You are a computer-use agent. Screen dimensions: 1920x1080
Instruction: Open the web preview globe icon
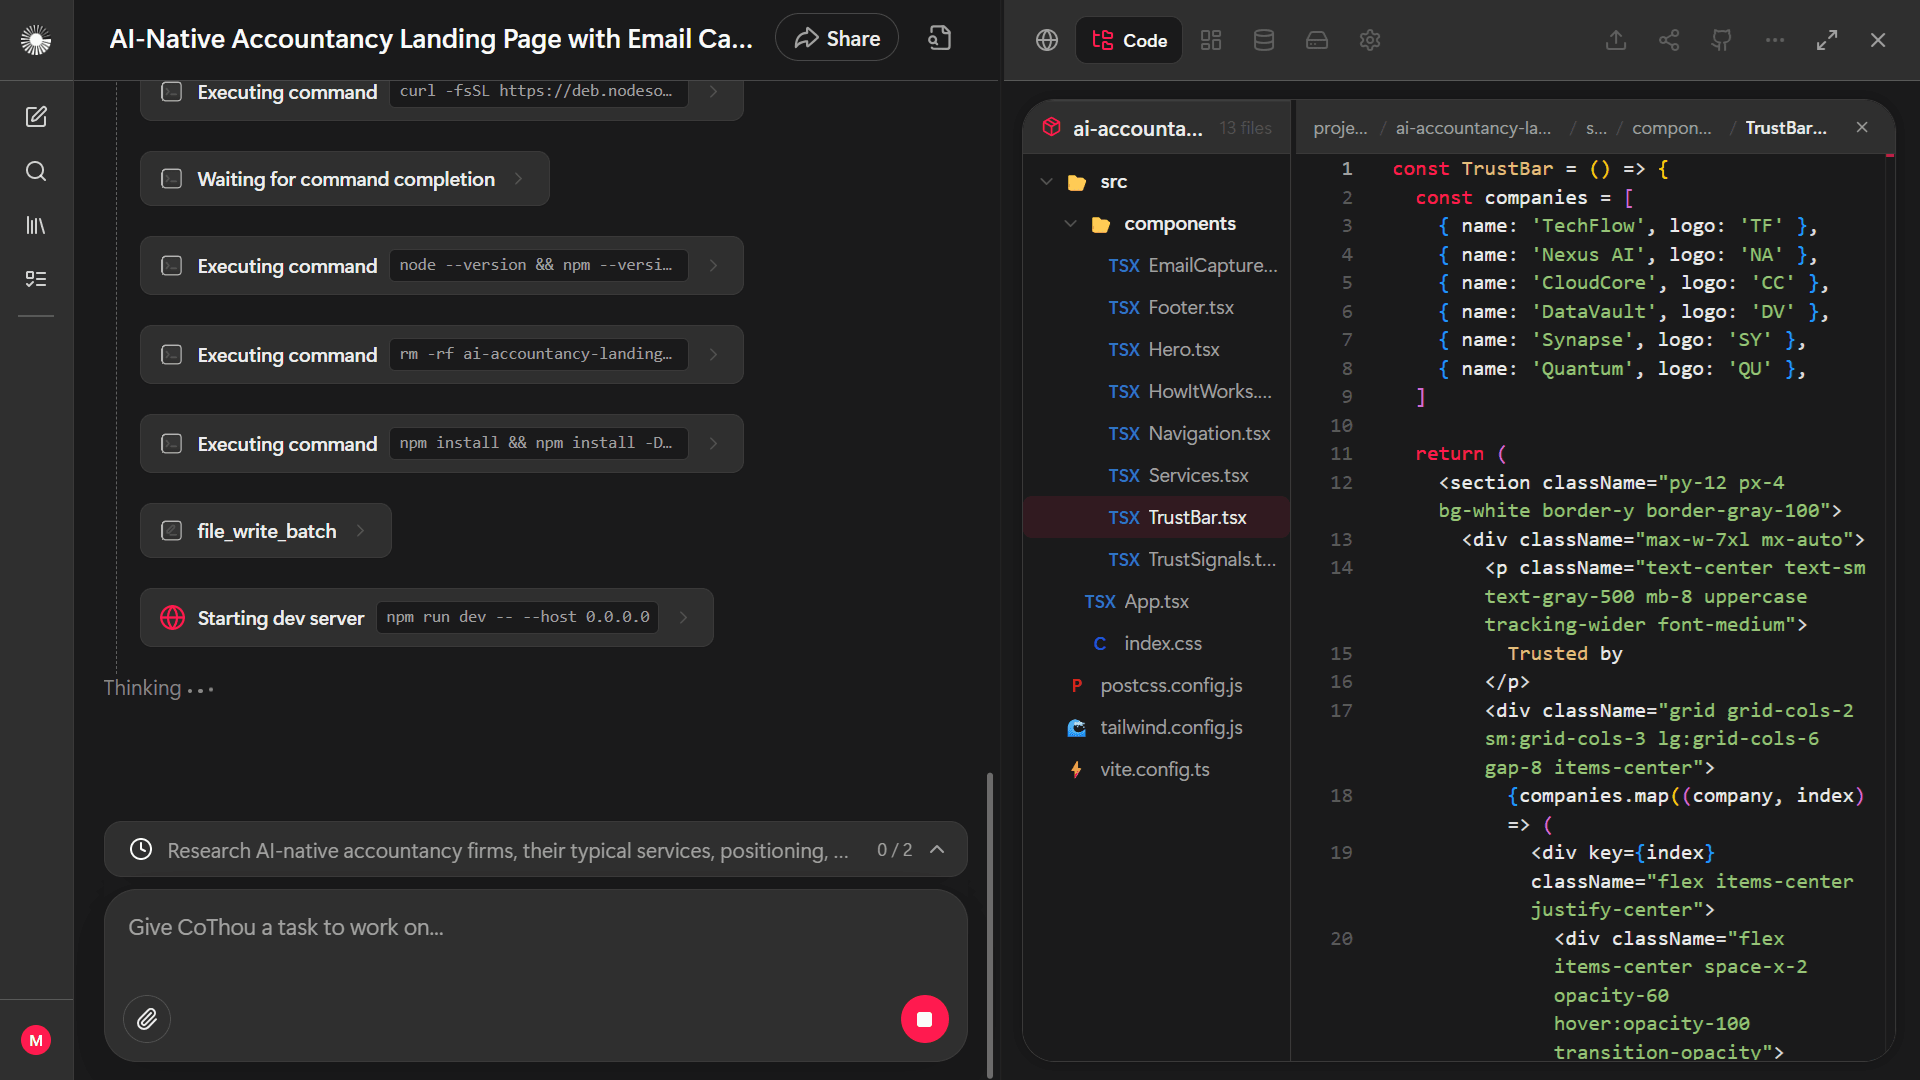pyautogui.click(x=1046, y=40)
